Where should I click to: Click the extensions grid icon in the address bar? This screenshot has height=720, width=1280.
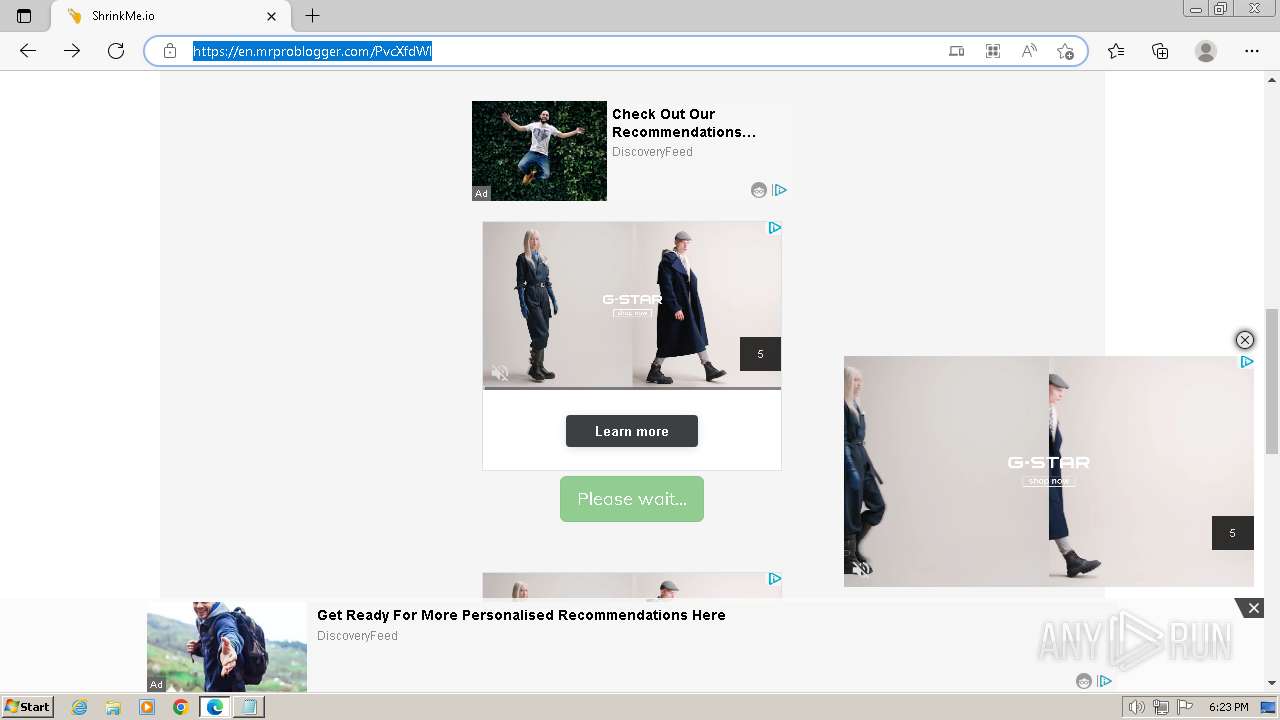click(993, 51)
